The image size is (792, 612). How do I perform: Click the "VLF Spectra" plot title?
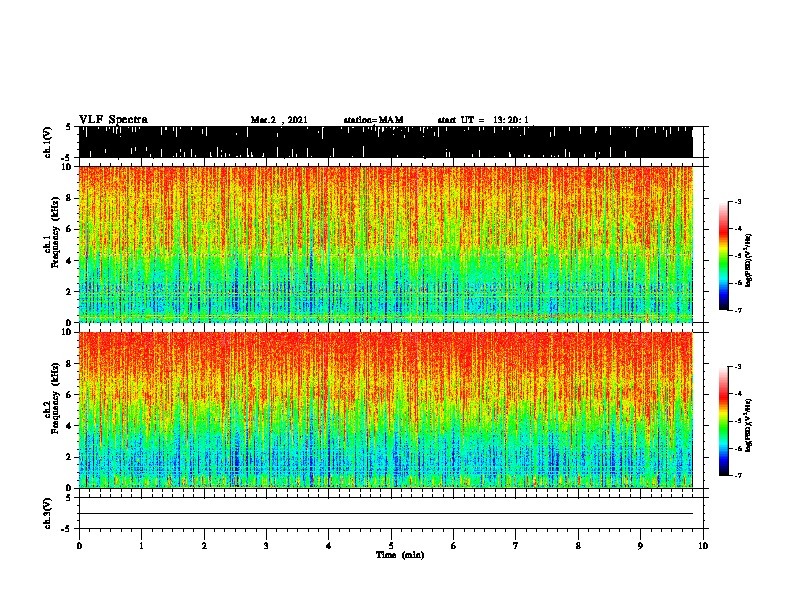coord(113,120)
